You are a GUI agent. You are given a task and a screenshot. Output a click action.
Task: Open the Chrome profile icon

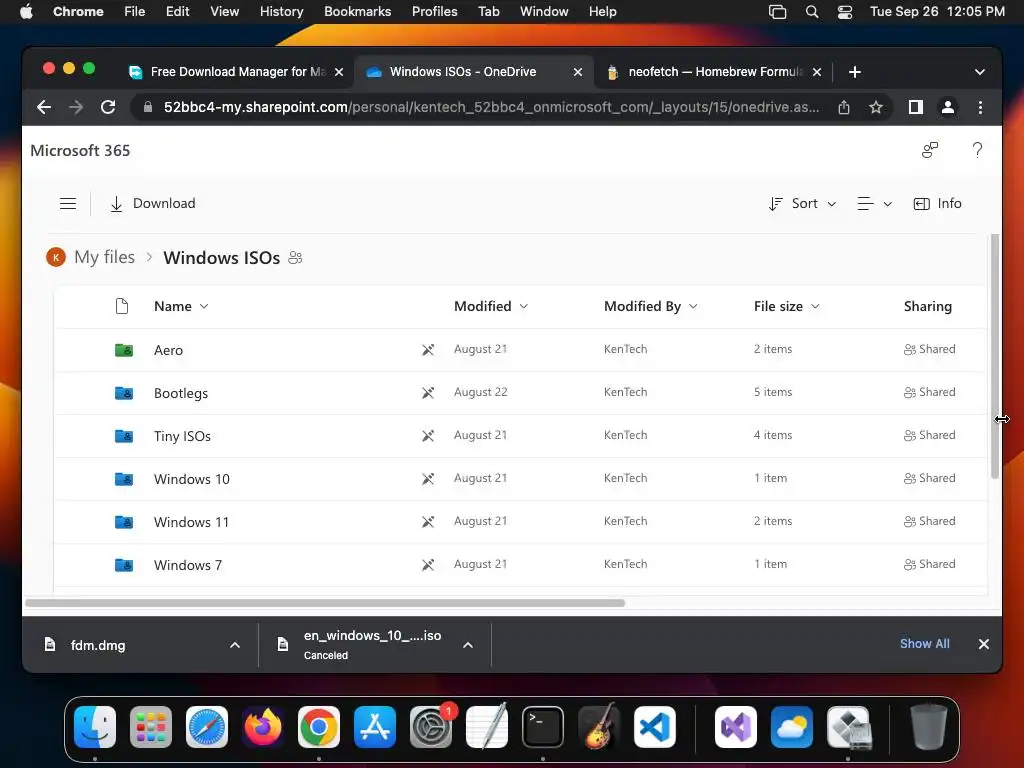948,107
